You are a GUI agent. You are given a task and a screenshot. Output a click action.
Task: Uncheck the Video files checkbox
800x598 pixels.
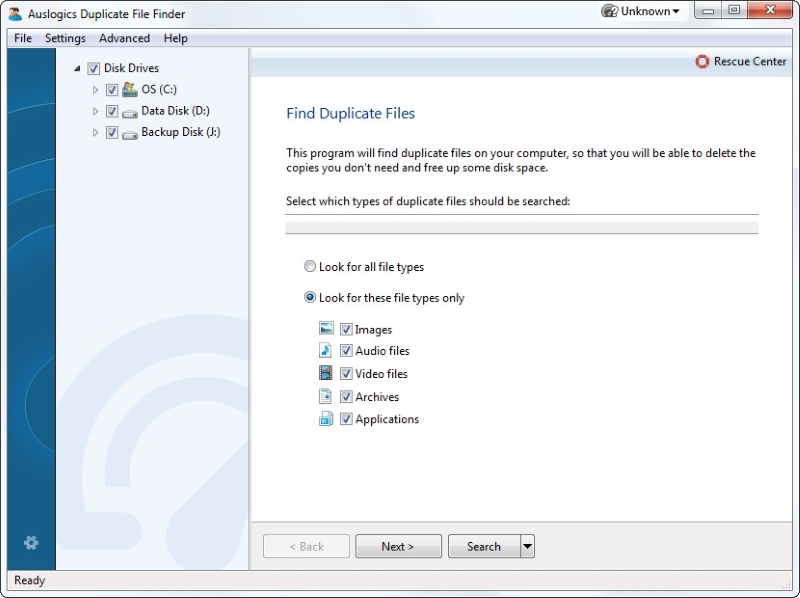(x=346, y=373)
